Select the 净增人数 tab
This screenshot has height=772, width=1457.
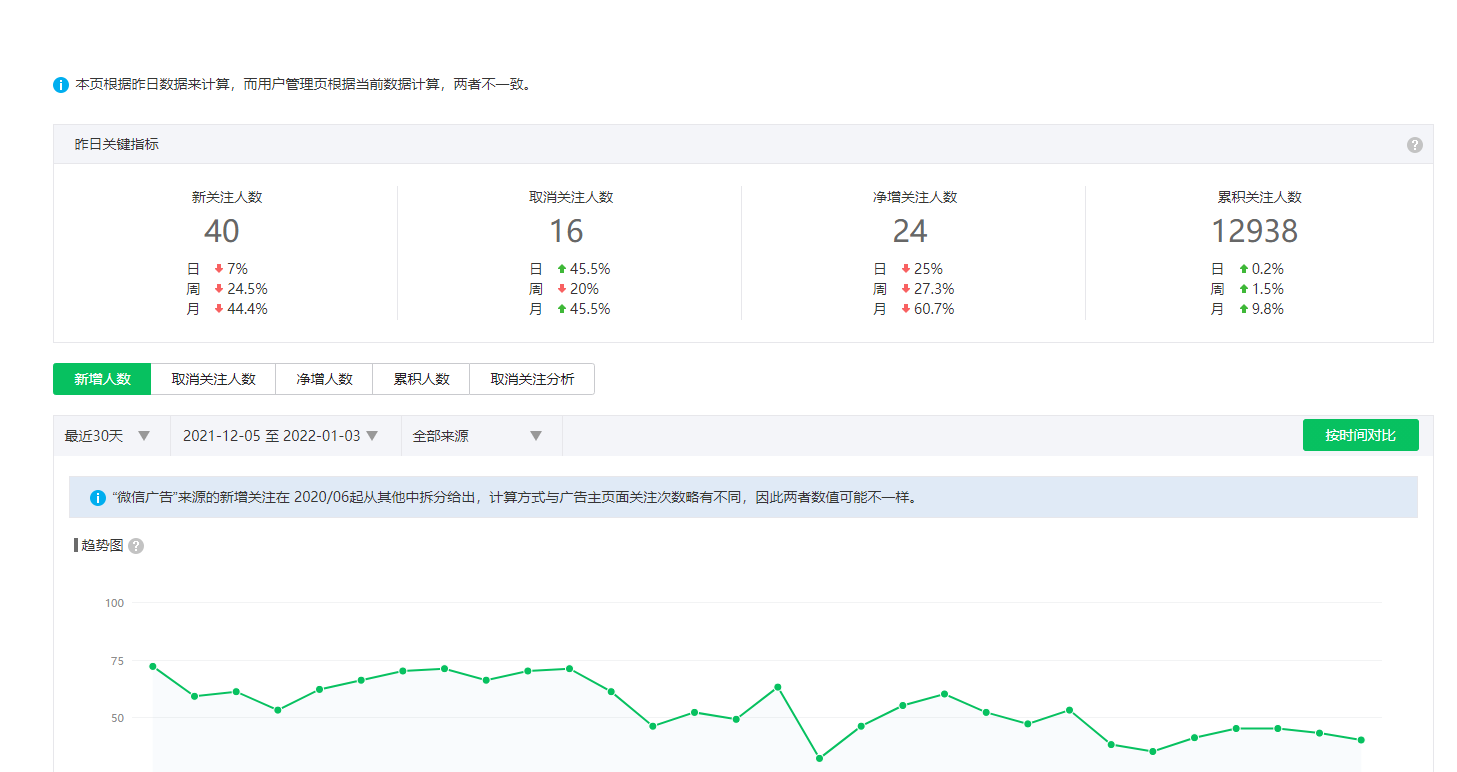pyautogui.click(x=324, y=379)
